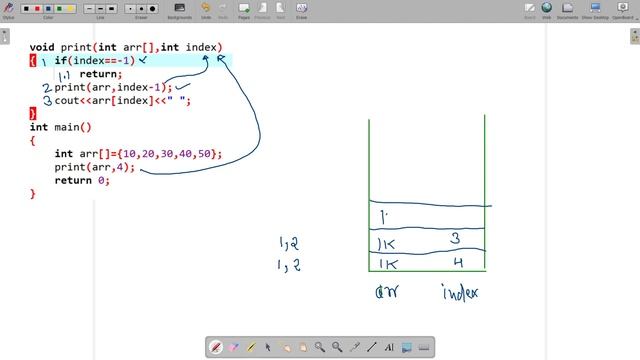640x360 pixels.
Task: Select the Laser pointer tool
Action: [354, 347]
